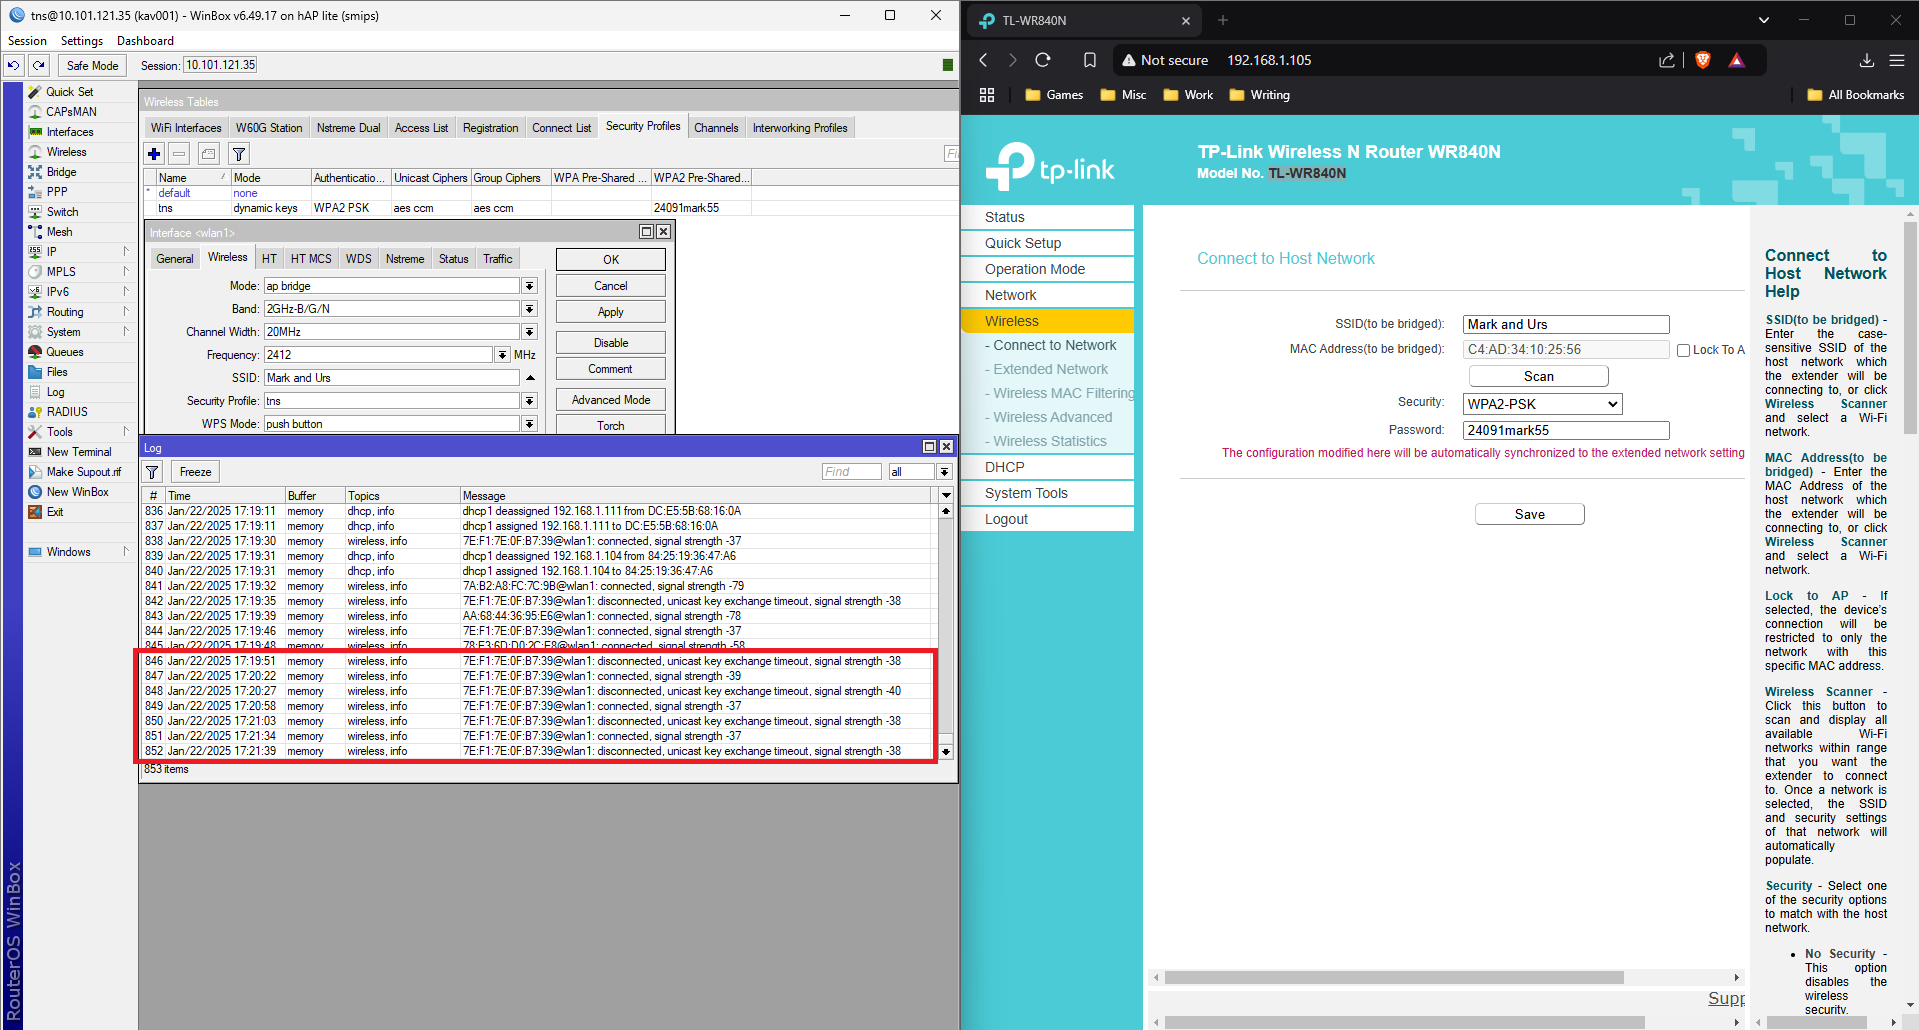Viewport: 1919px width, 1030px height.
Task: Click the Password field on TP-Link page
Action: 1566,430
